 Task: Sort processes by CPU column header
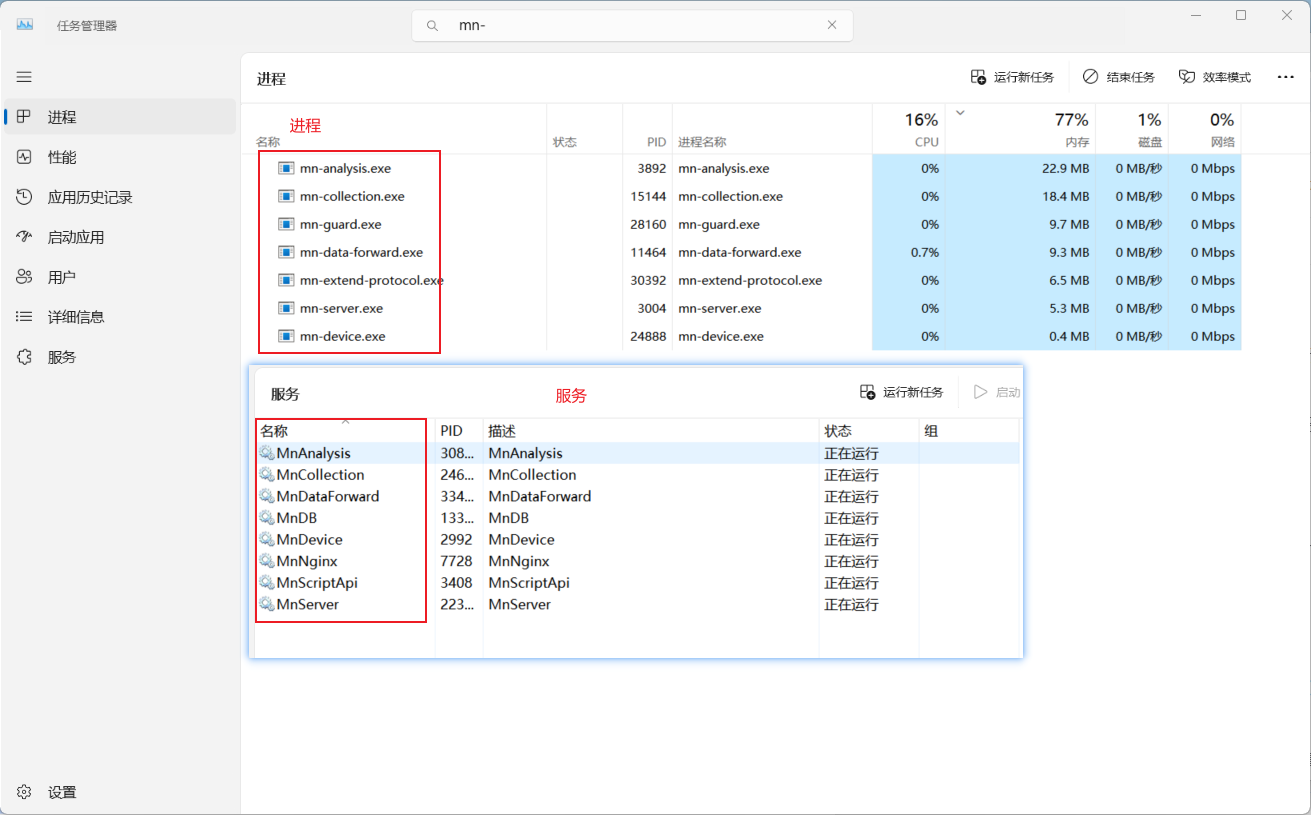pos(908,130)
